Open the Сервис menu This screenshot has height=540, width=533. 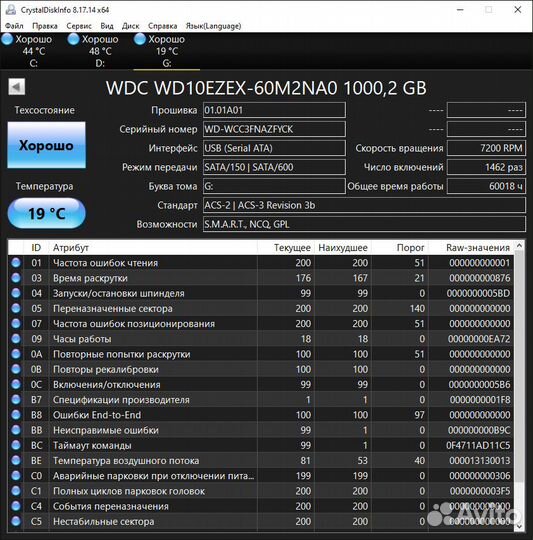point(79,26)
